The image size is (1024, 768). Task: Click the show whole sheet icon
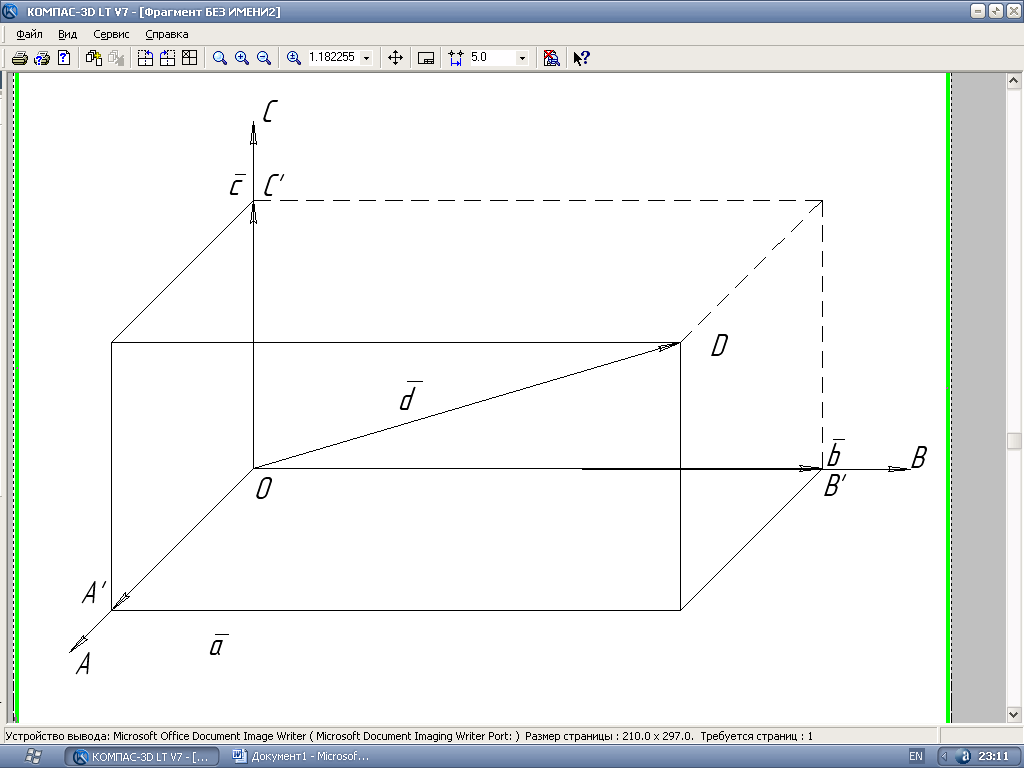coord(426,58)
